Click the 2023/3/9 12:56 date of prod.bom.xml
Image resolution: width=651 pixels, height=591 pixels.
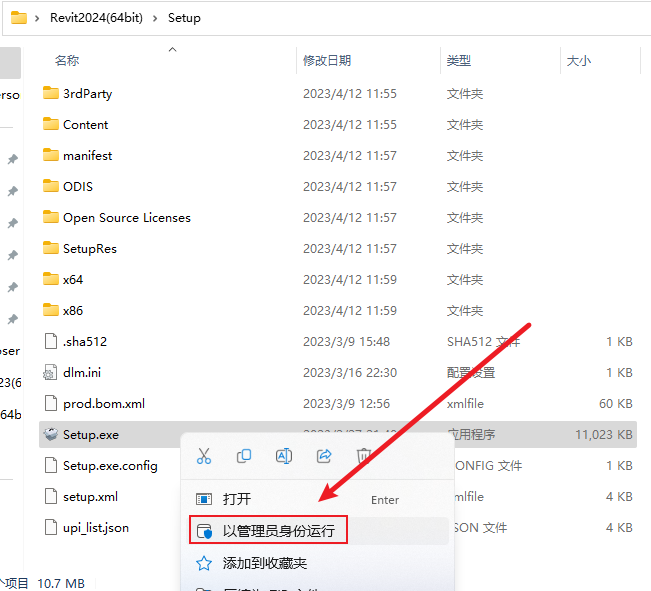click(347, 403)
